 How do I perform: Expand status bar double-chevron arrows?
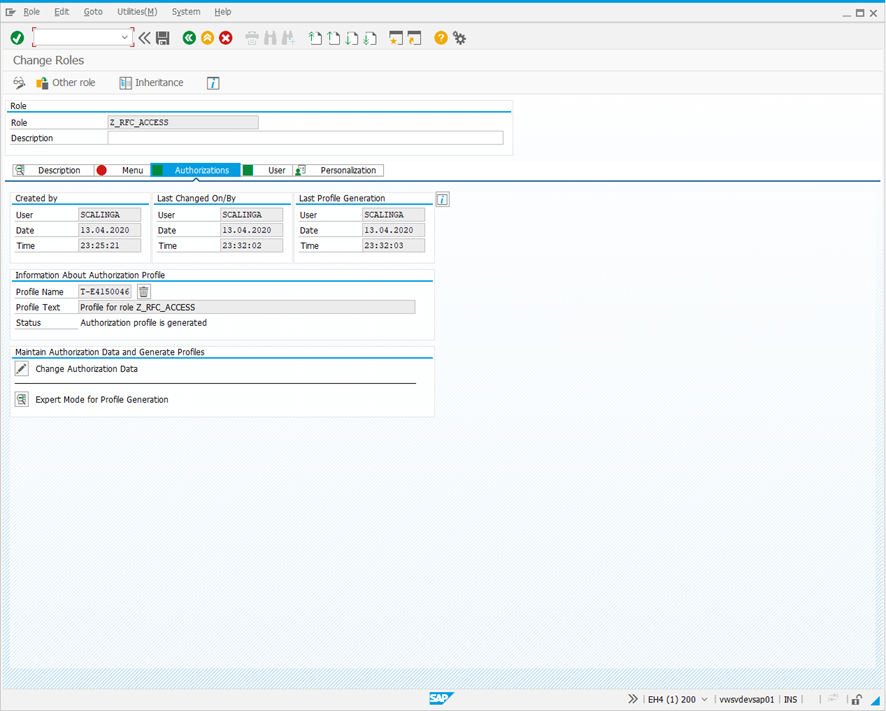click(632, 699)
